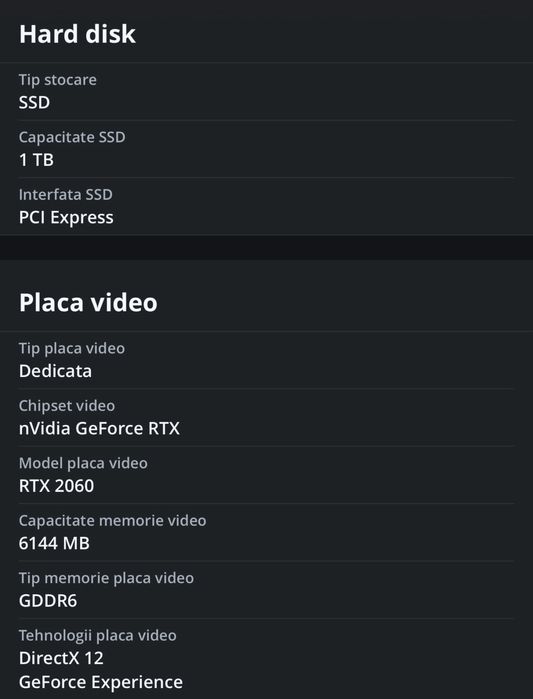Click the Capacitate memorie video label
The image size is (533, 699).
point(112,521)
